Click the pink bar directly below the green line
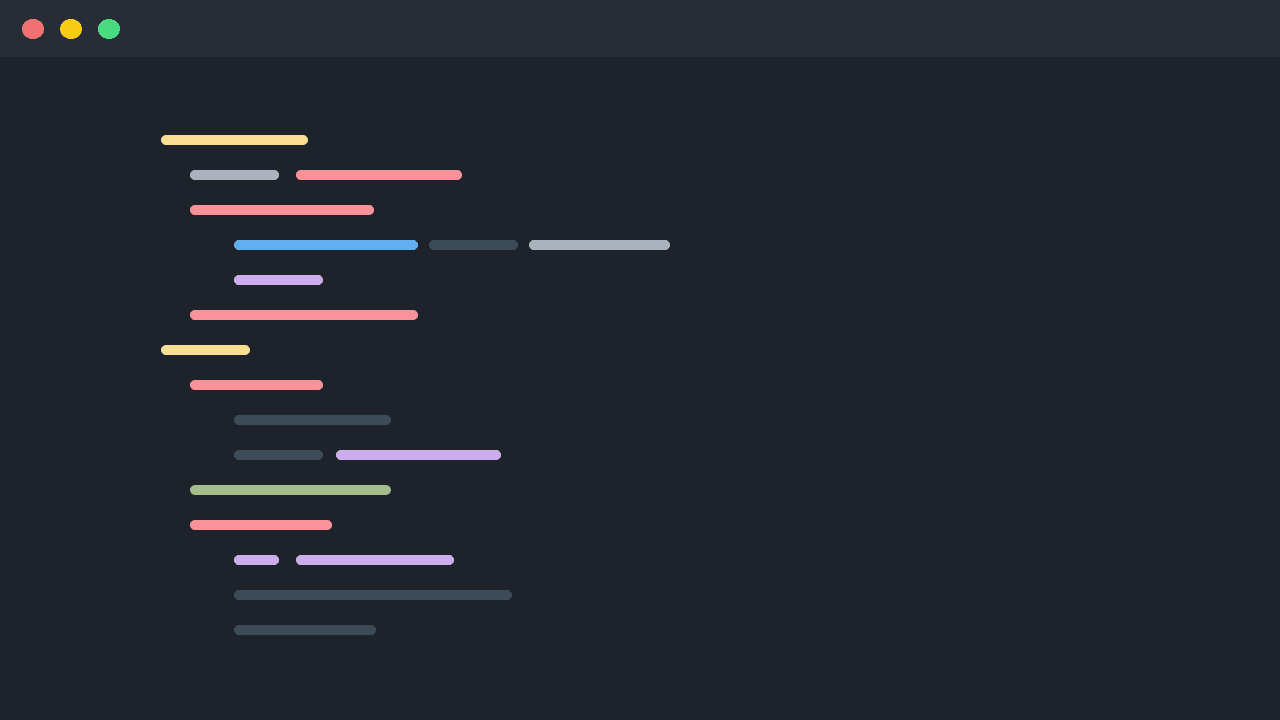This screenshot has width=1280, height=720. click(261, 525)
